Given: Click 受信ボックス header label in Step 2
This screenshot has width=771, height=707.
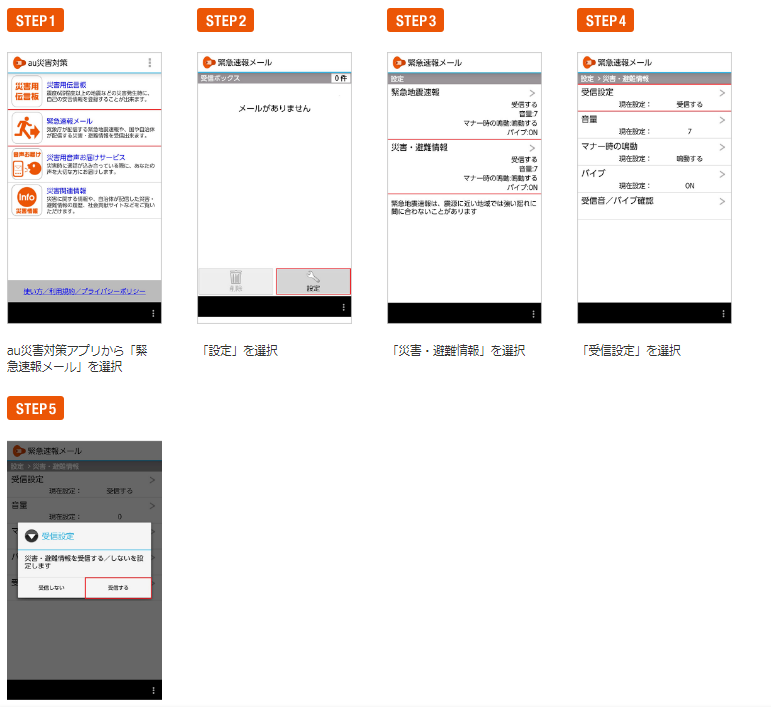Looking at the screenshot, I should coord(220,78).
